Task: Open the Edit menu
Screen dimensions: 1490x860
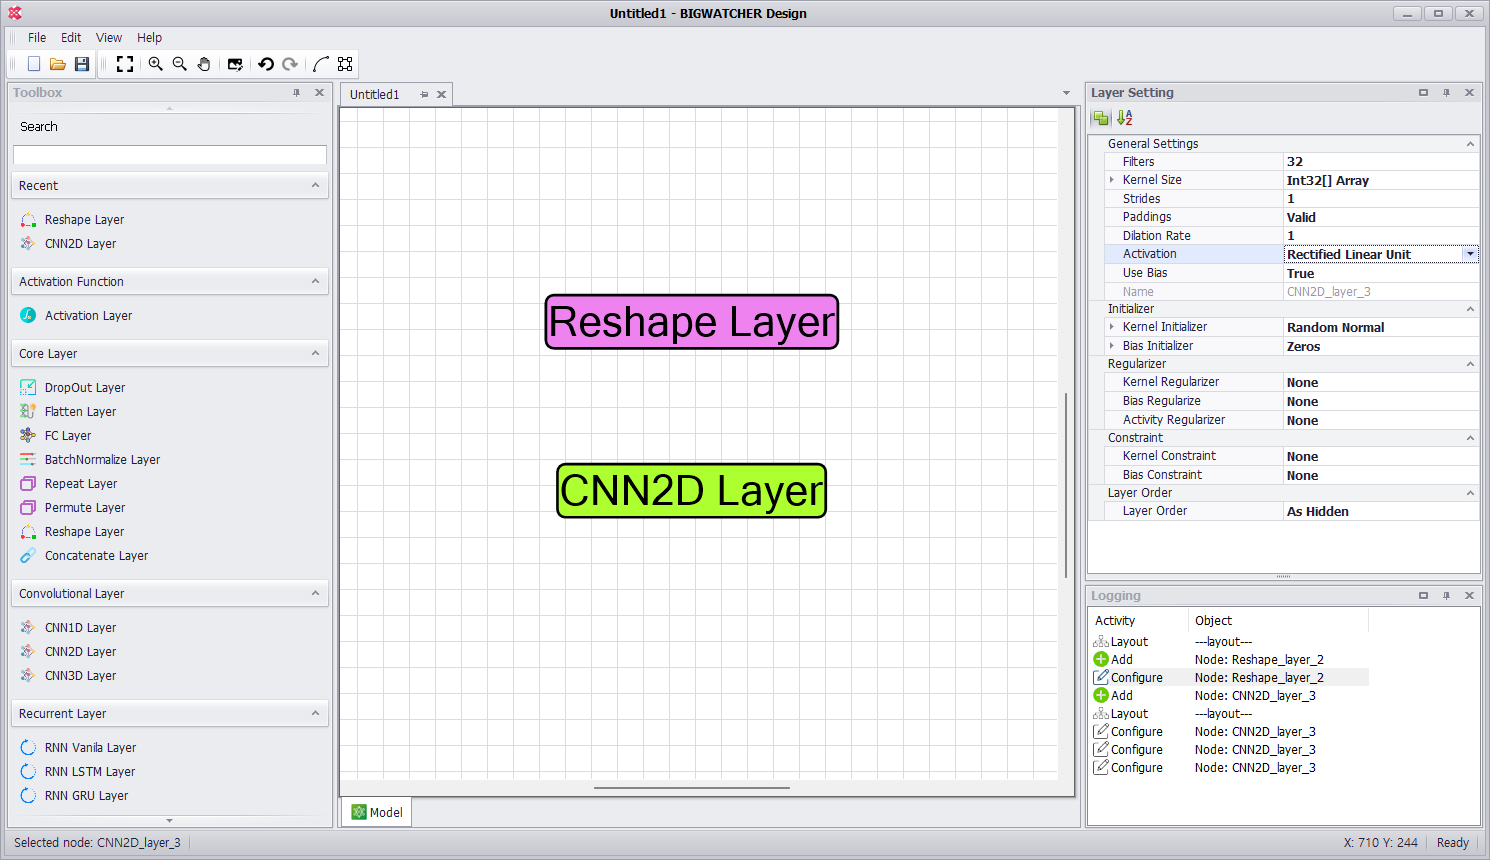Action: pos(71,38)
